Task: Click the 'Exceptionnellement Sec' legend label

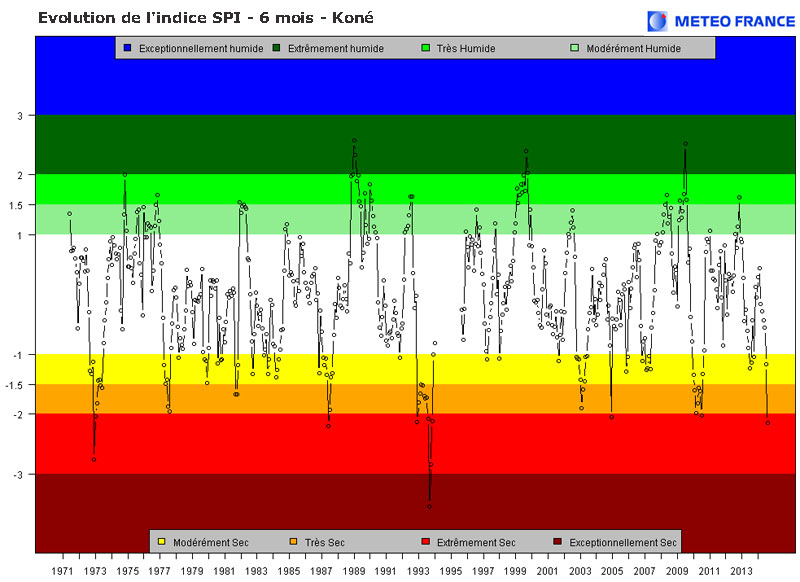Action: (622, 543)
